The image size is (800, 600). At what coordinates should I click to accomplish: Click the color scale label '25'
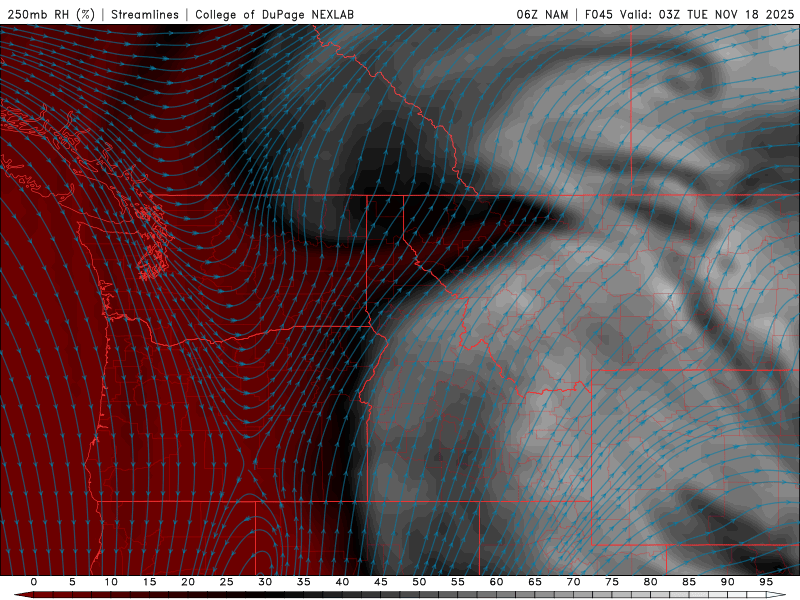coord(227,582)
